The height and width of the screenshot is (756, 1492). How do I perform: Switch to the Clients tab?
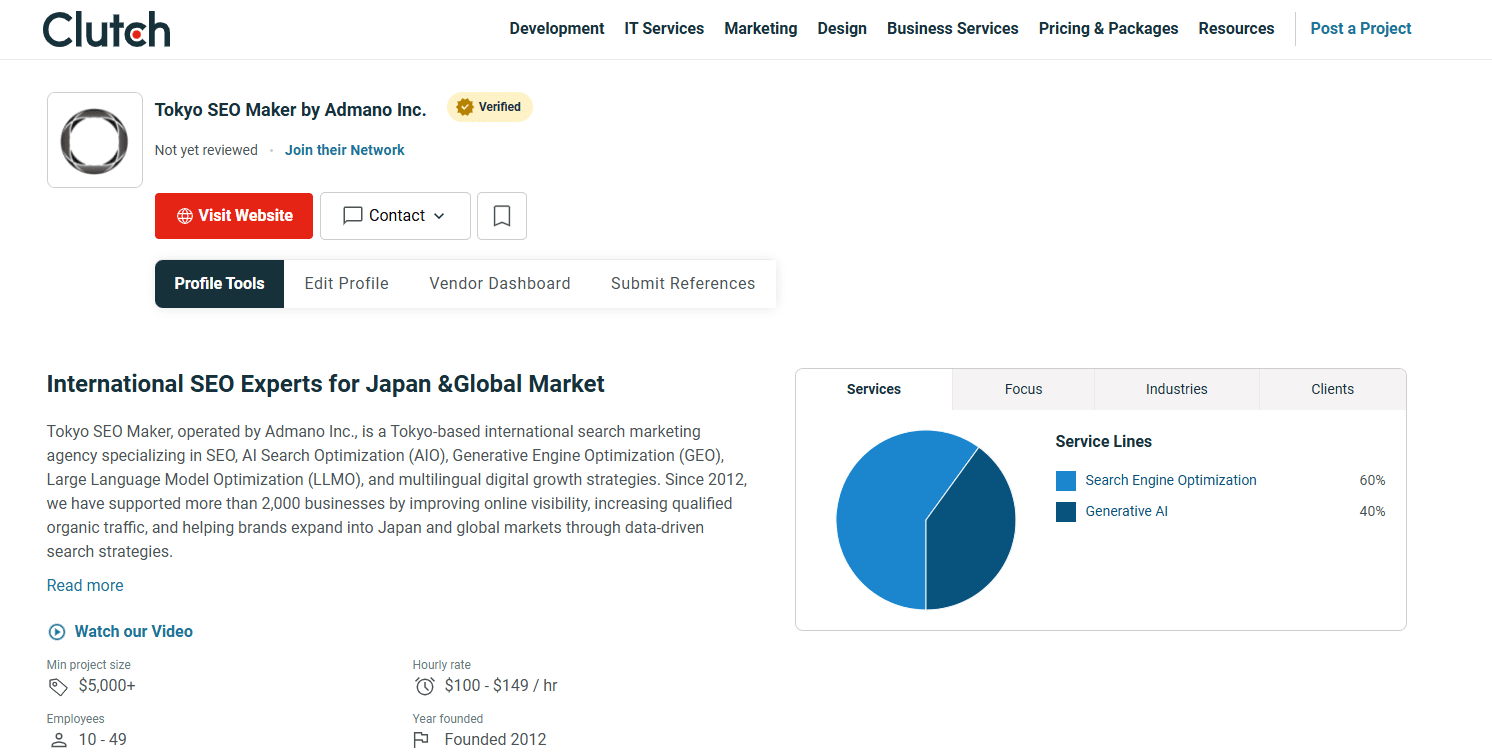[x=1333, y=390]
